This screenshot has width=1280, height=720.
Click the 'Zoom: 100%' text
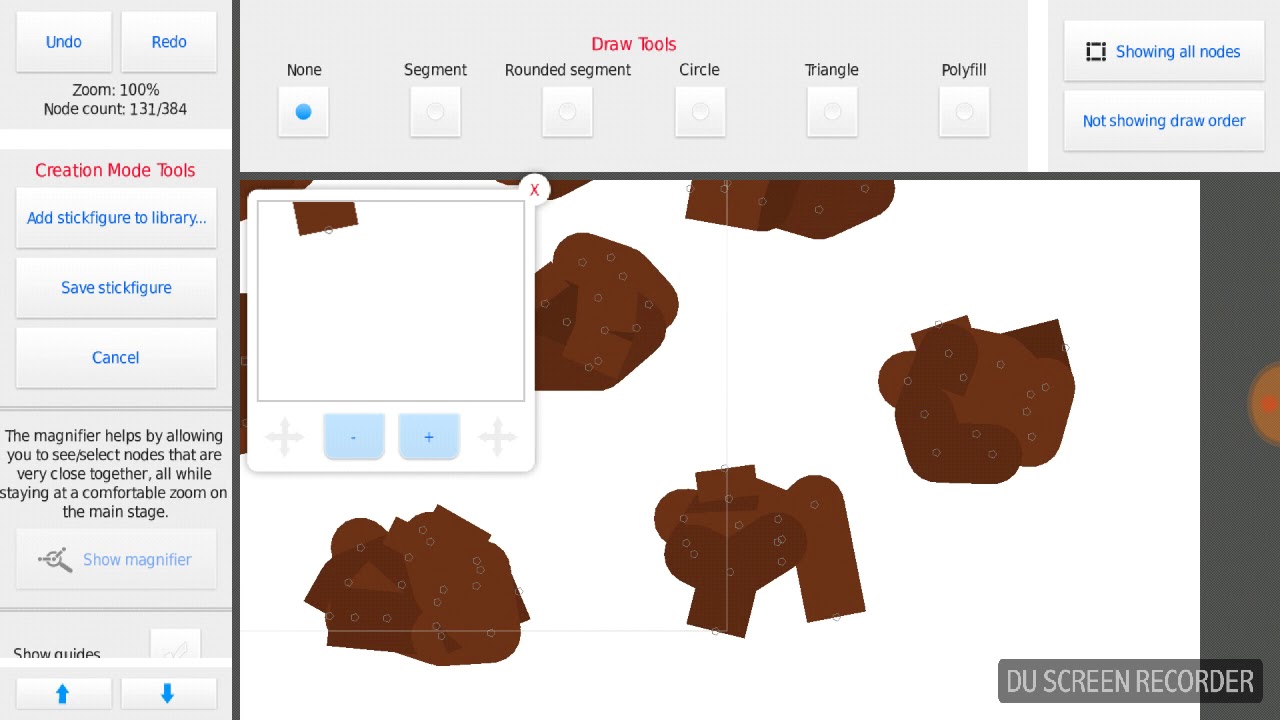115,90
